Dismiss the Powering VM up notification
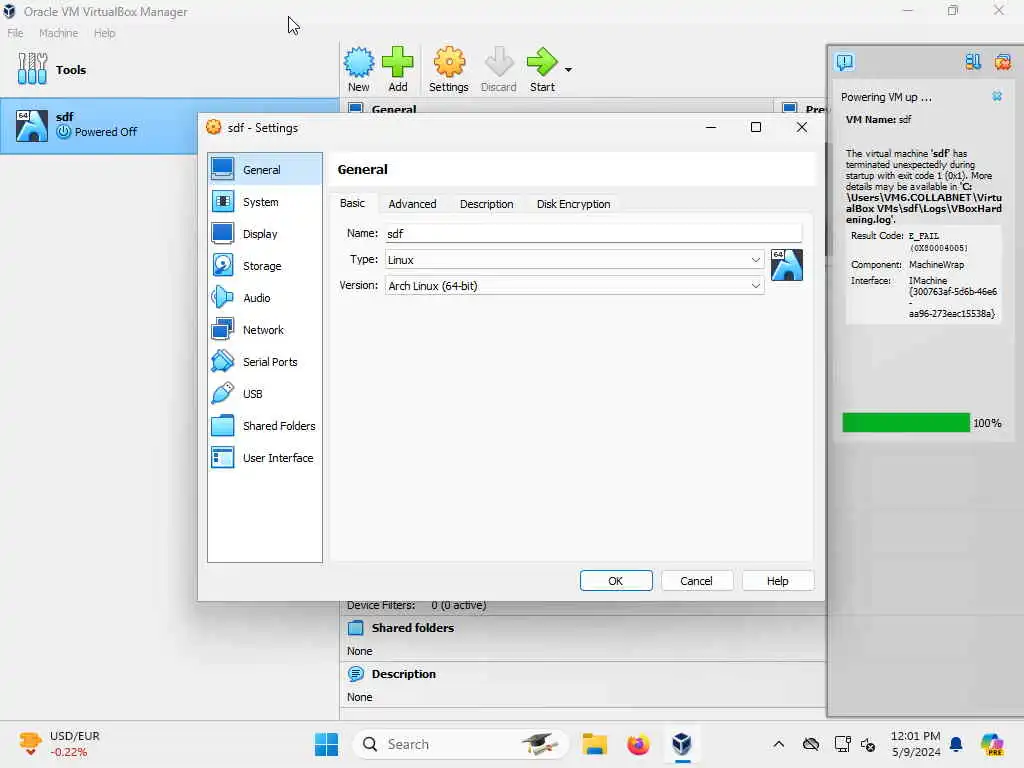Screen dimensions: 1024x768 pyautogui.click(x=997, y=96)
